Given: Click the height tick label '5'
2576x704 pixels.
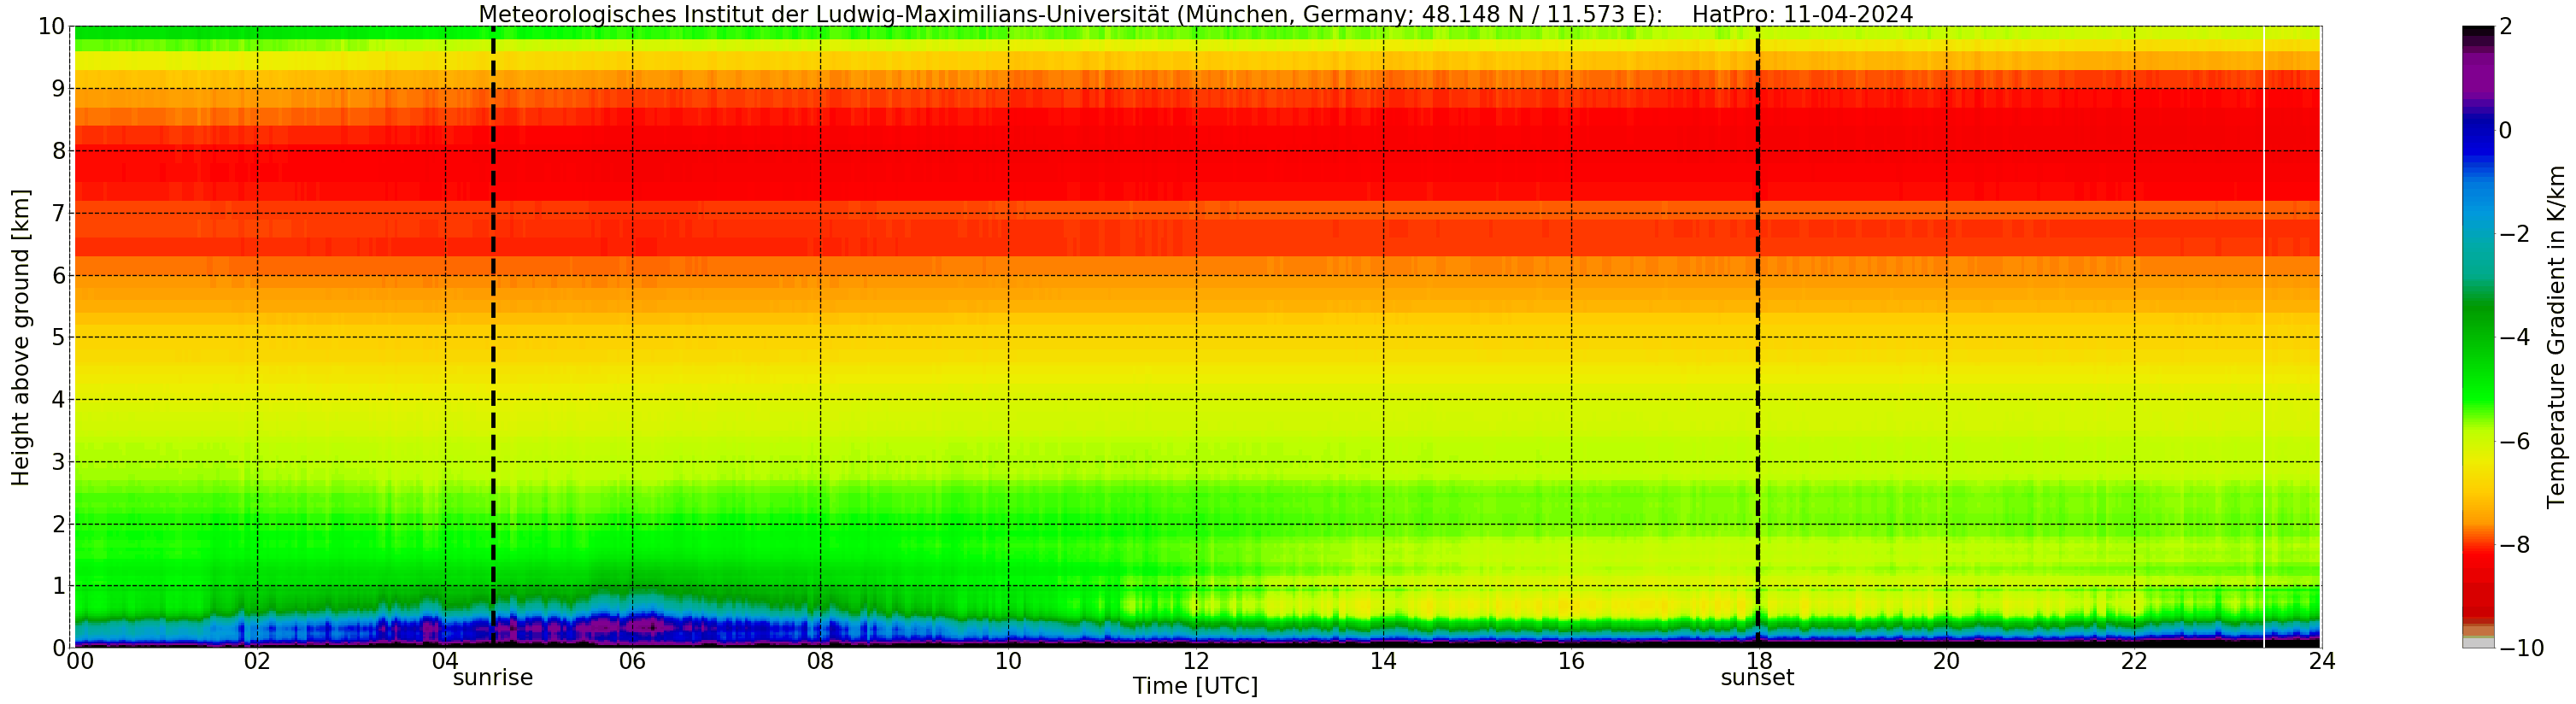Looking at the screenshot, I should pyautogui.click(x=58, y=337).
